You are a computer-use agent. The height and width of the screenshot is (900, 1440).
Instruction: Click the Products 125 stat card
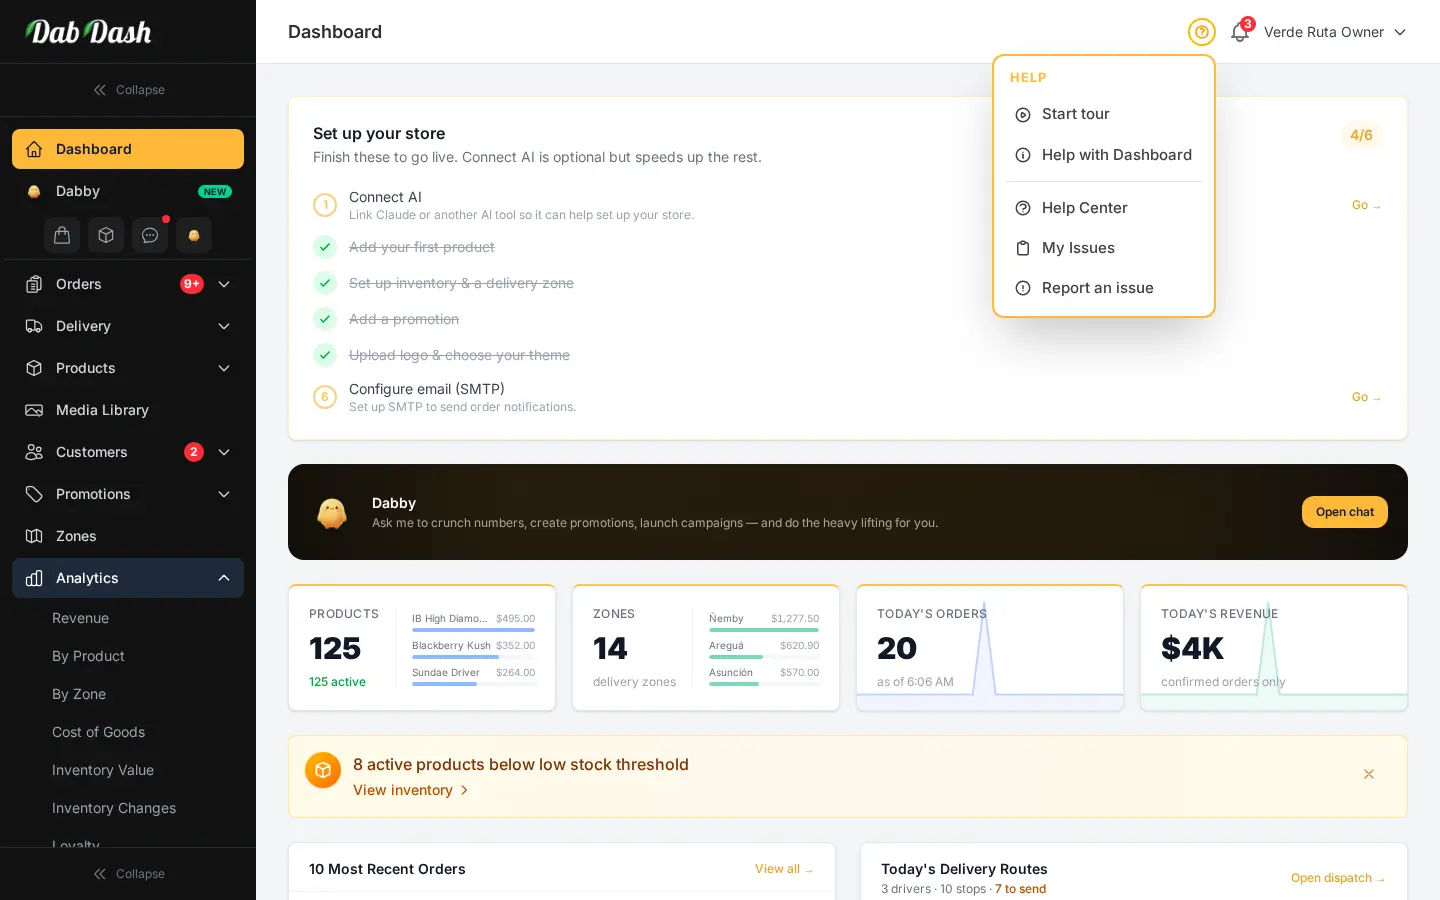click(422, 648)
